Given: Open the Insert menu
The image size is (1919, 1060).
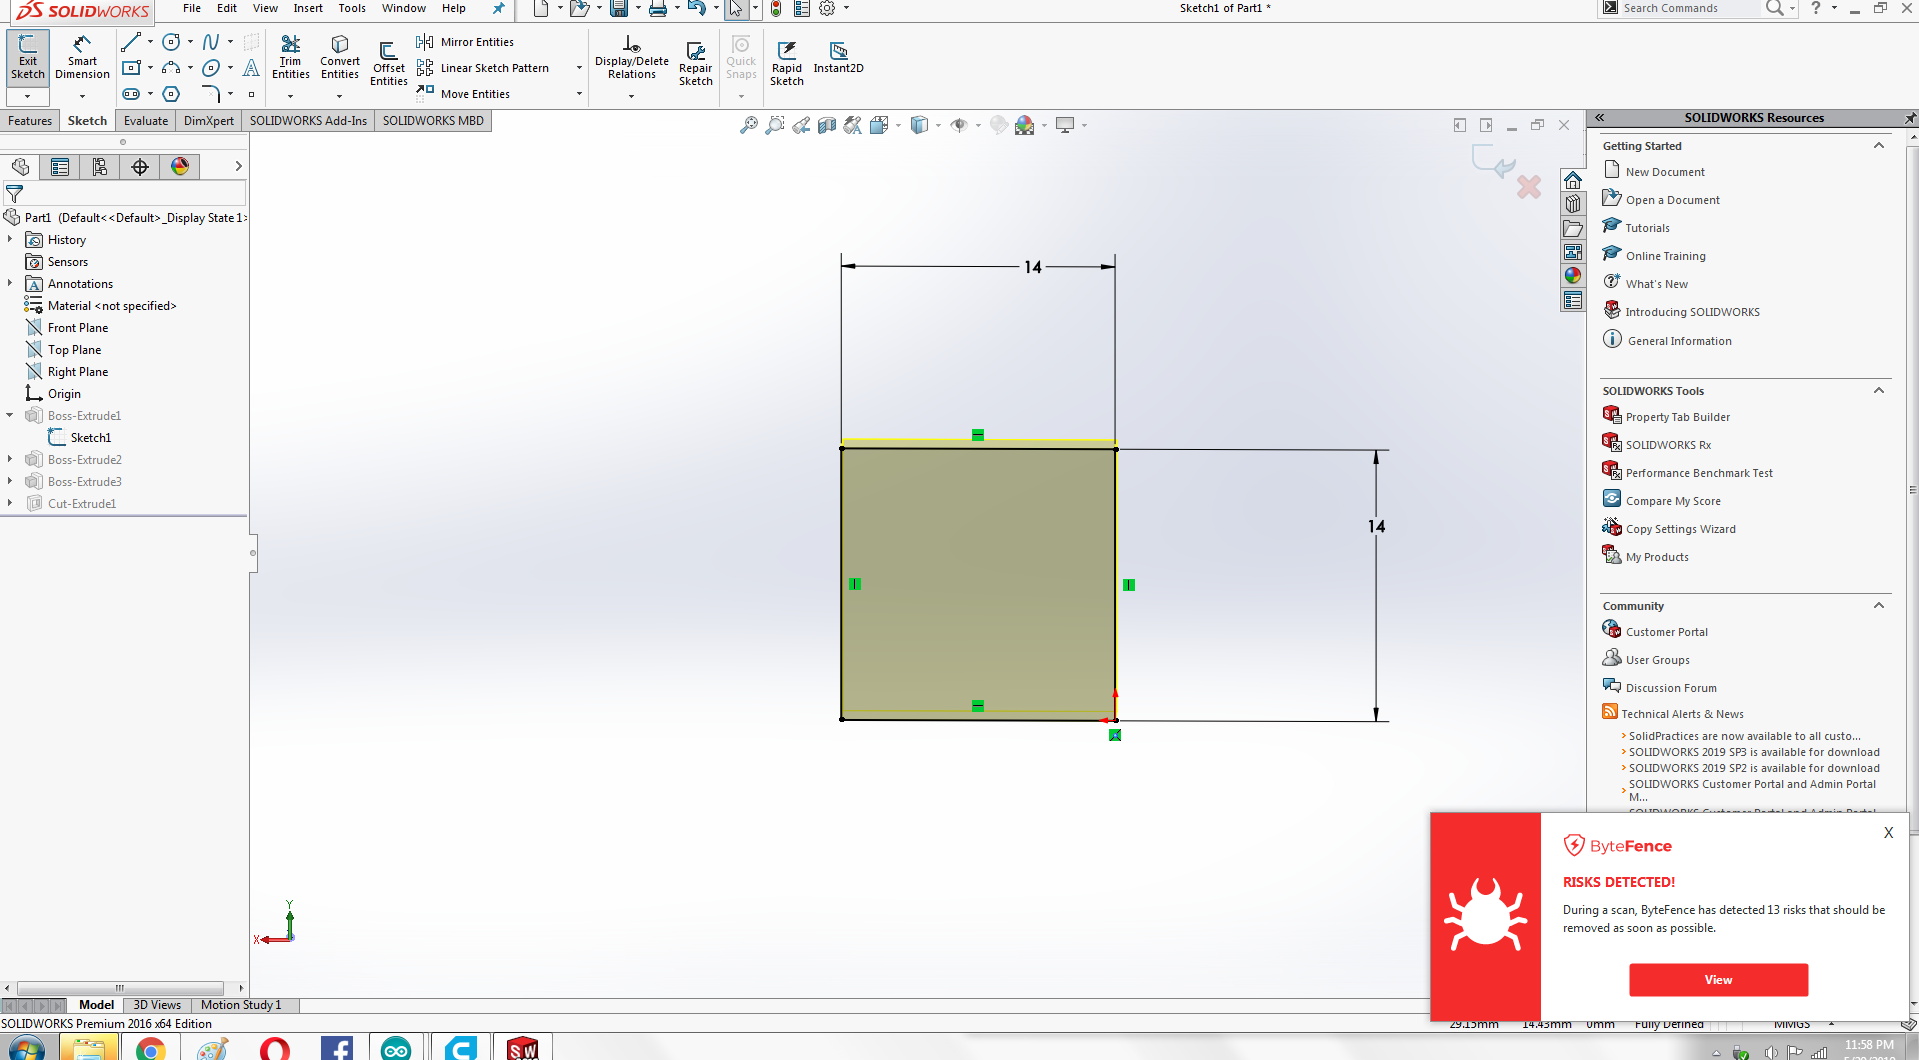Looking at the screenshot, I should point(308,8).
